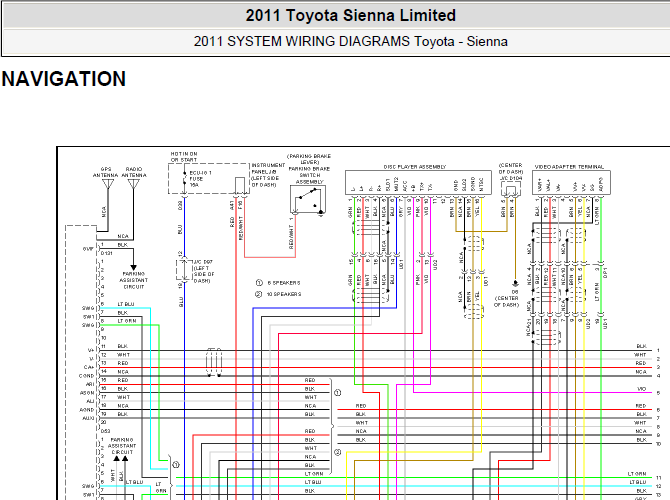The height and width of the screenshot is (500, 670).
Task: Select the "PARKING BRAKE SWITCH ASSEMBLY" label
Action: point(309,175)
